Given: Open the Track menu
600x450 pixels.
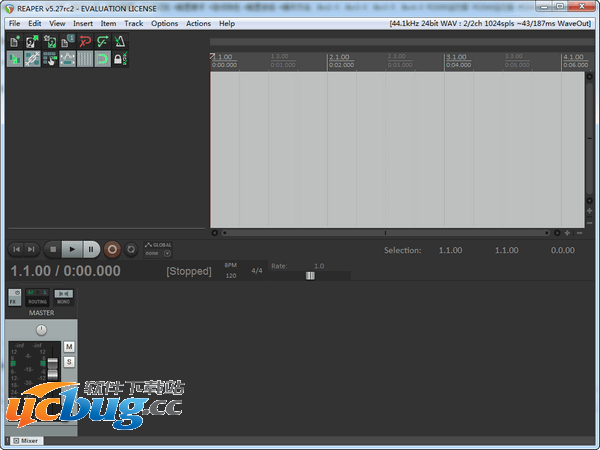Looking at the screenshot, I should point(134,23).
